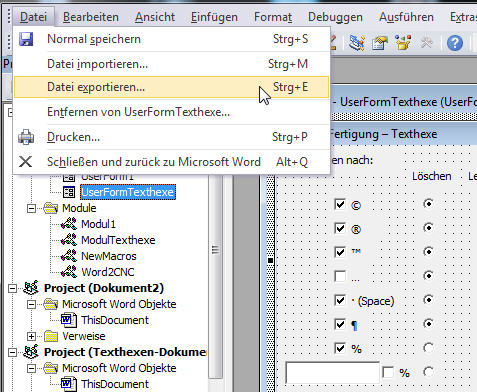Select Löschen radio button for ellipsis row
This screenshot has width=477, height=392.
(428, 276)
